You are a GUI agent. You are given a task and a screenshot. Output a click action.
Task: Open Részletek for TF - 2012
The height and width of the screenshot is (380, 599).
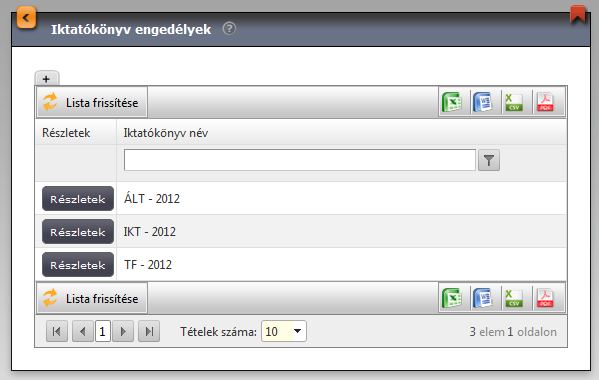[x=78, y=265]
